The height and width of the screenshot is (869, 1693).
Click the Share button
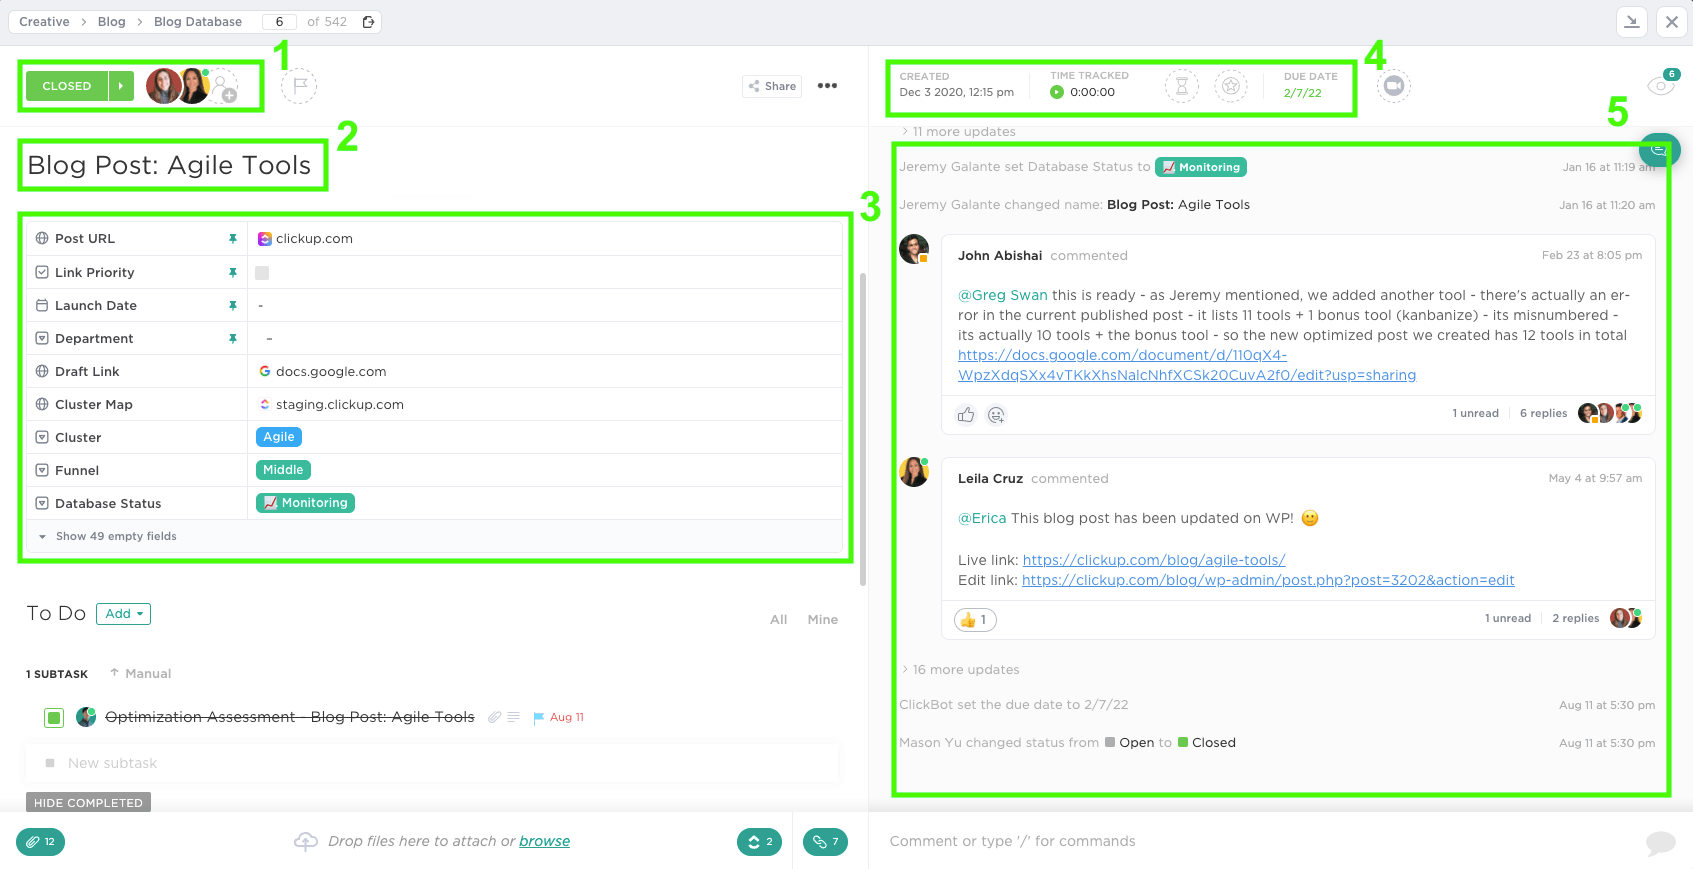tap(772, 86)
